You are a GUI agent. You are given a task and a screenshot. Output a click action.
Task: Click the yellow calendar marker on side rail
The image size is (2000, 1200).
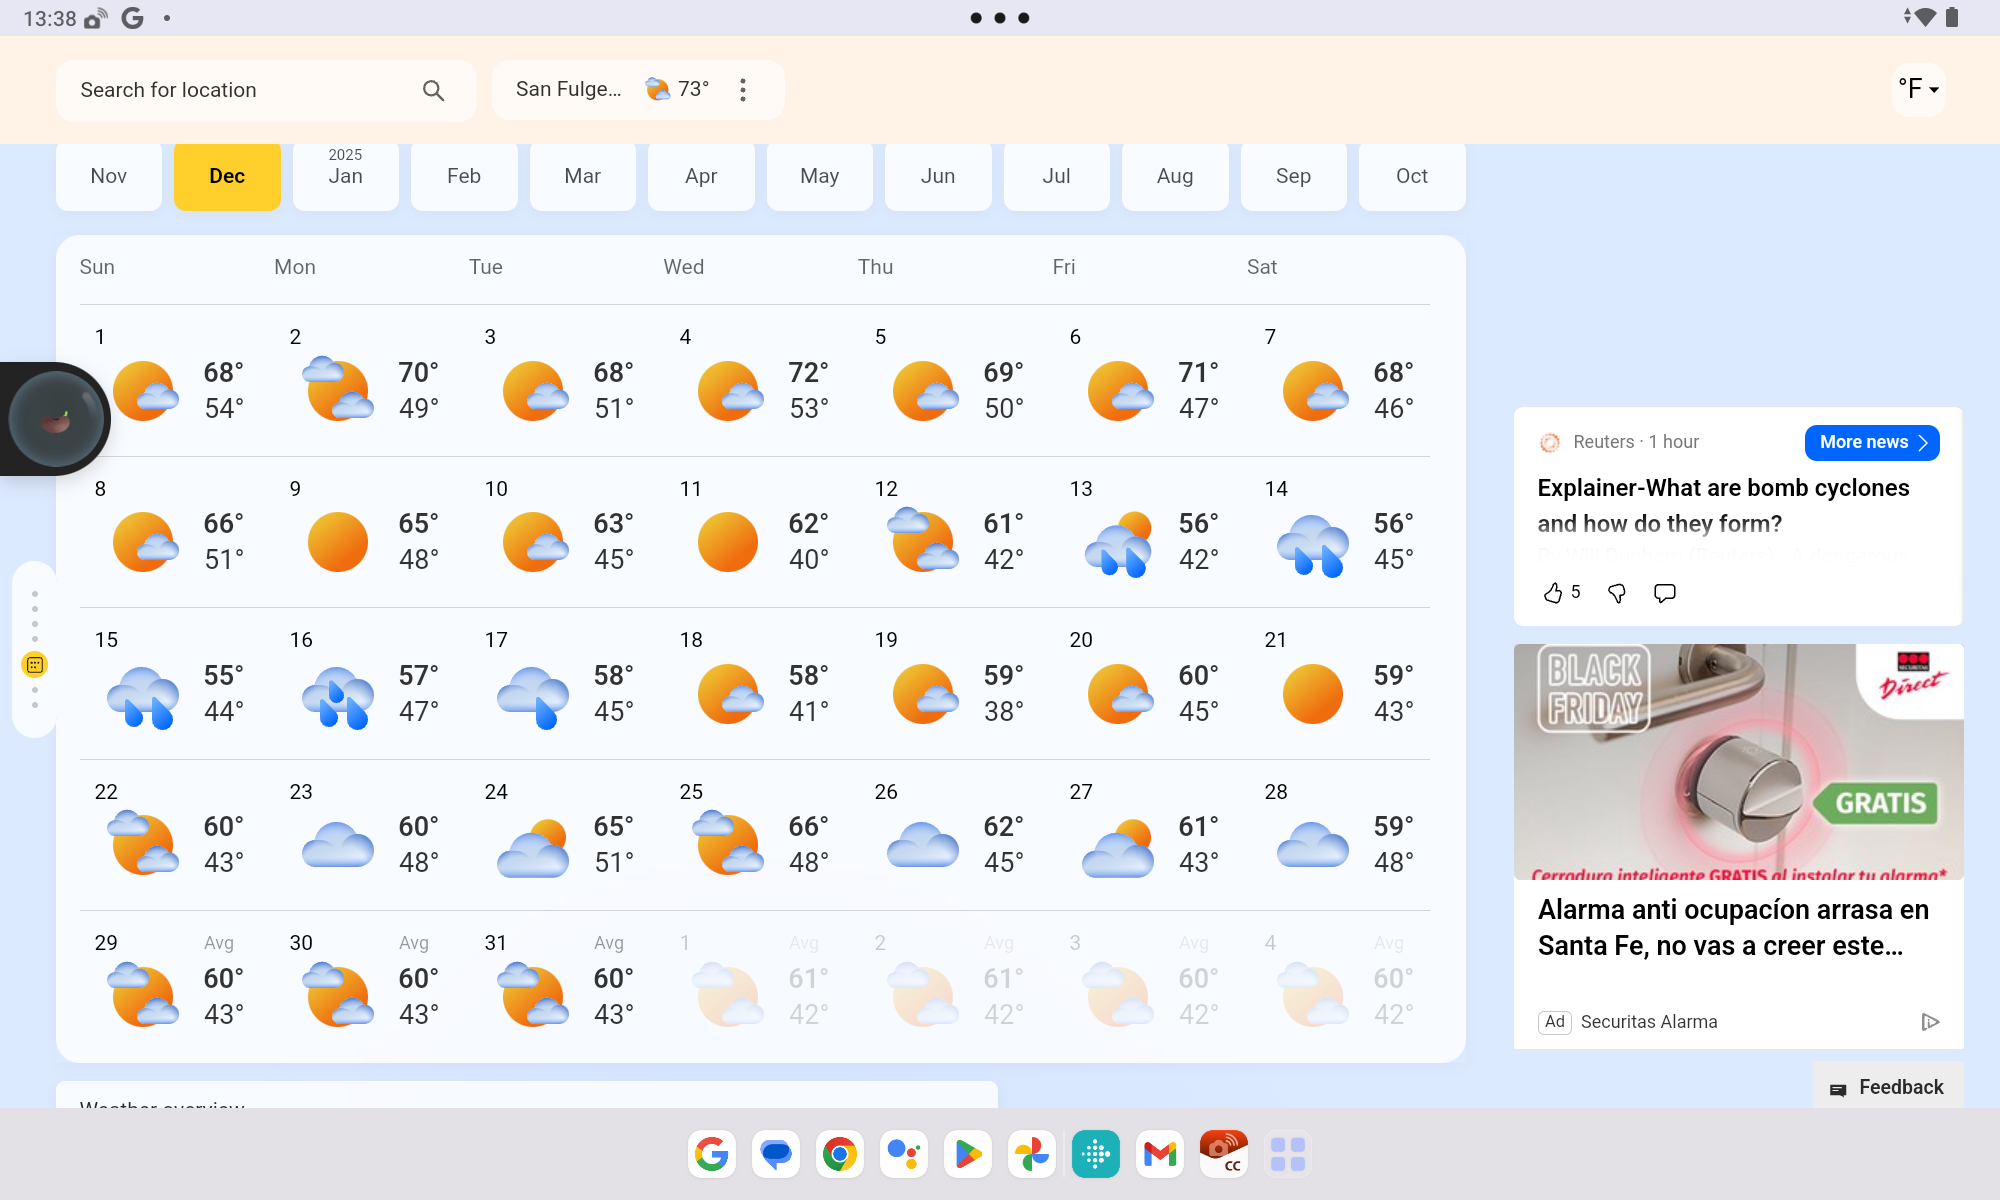pos(35,665)
